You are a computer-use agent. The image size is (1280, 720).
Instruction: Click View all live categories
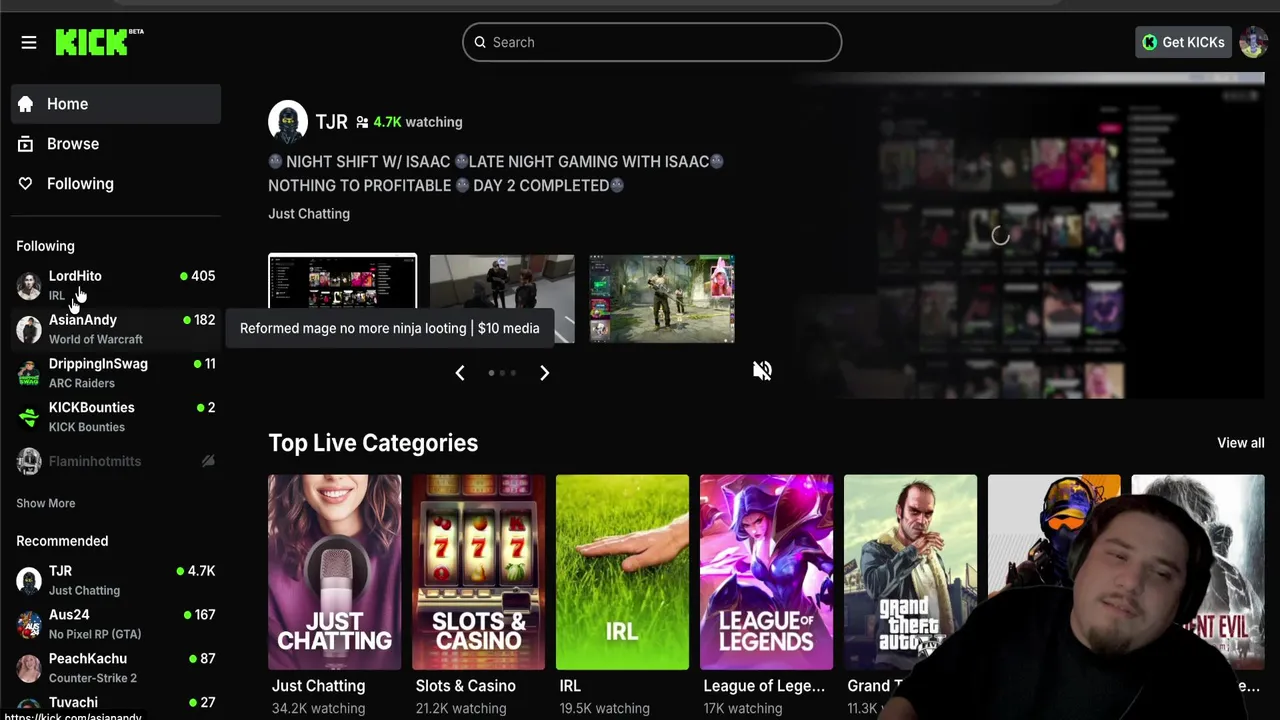point(1240,443)
